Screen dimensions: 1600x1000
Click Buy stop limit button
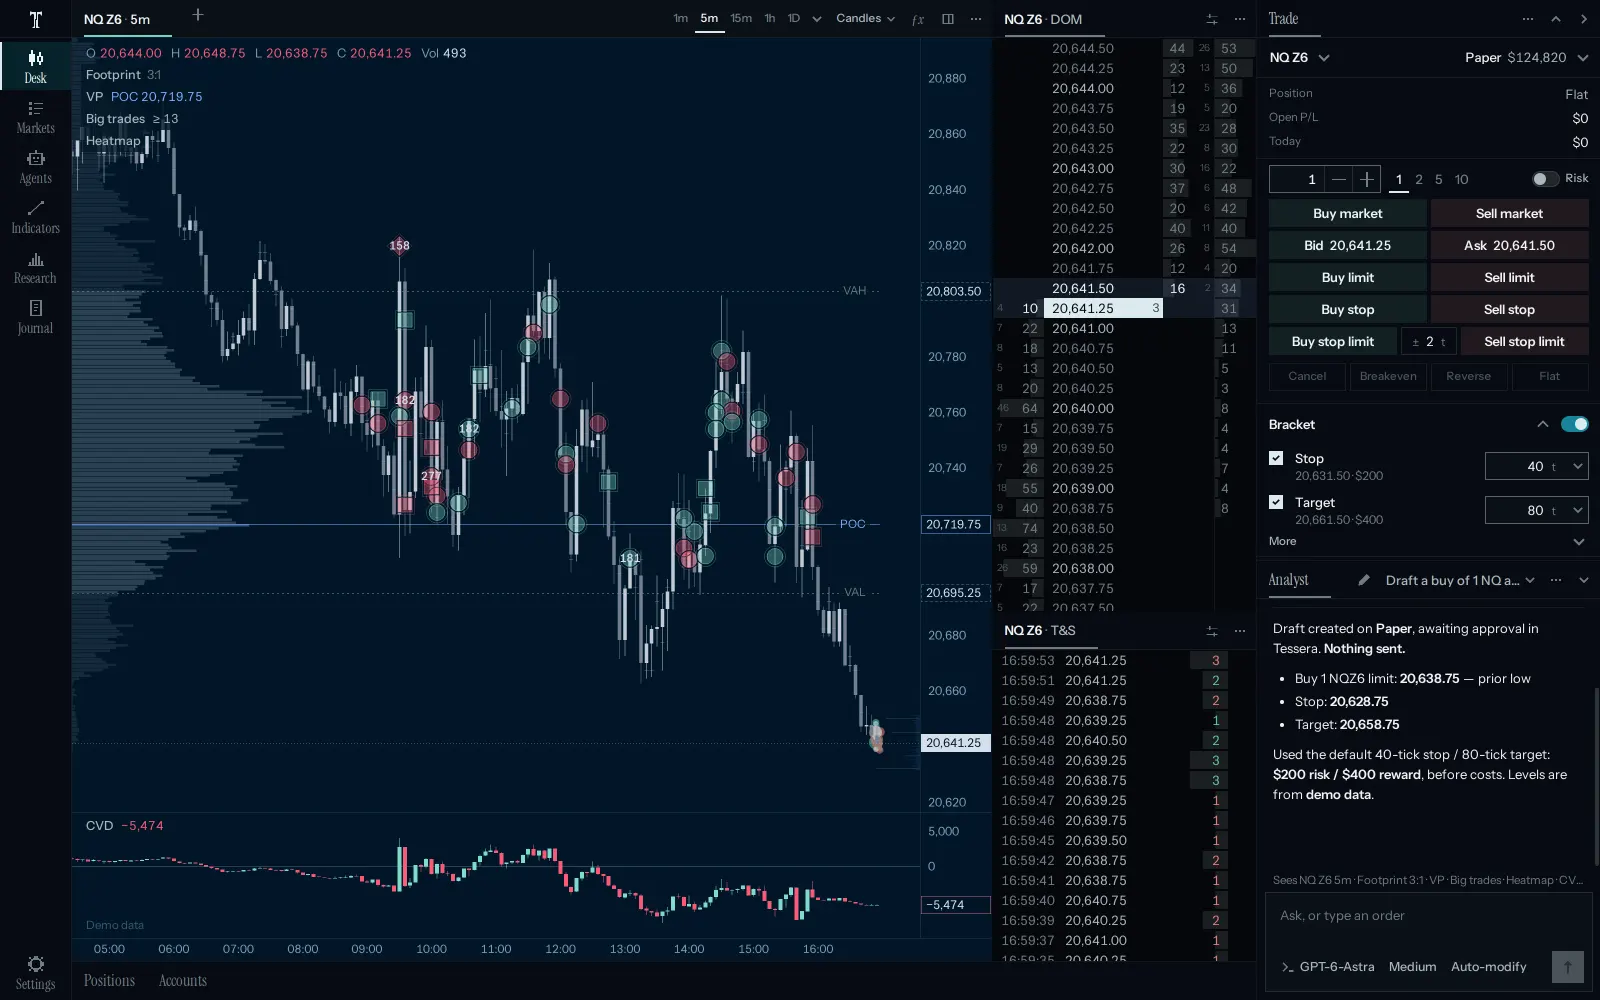point(1332,341)
